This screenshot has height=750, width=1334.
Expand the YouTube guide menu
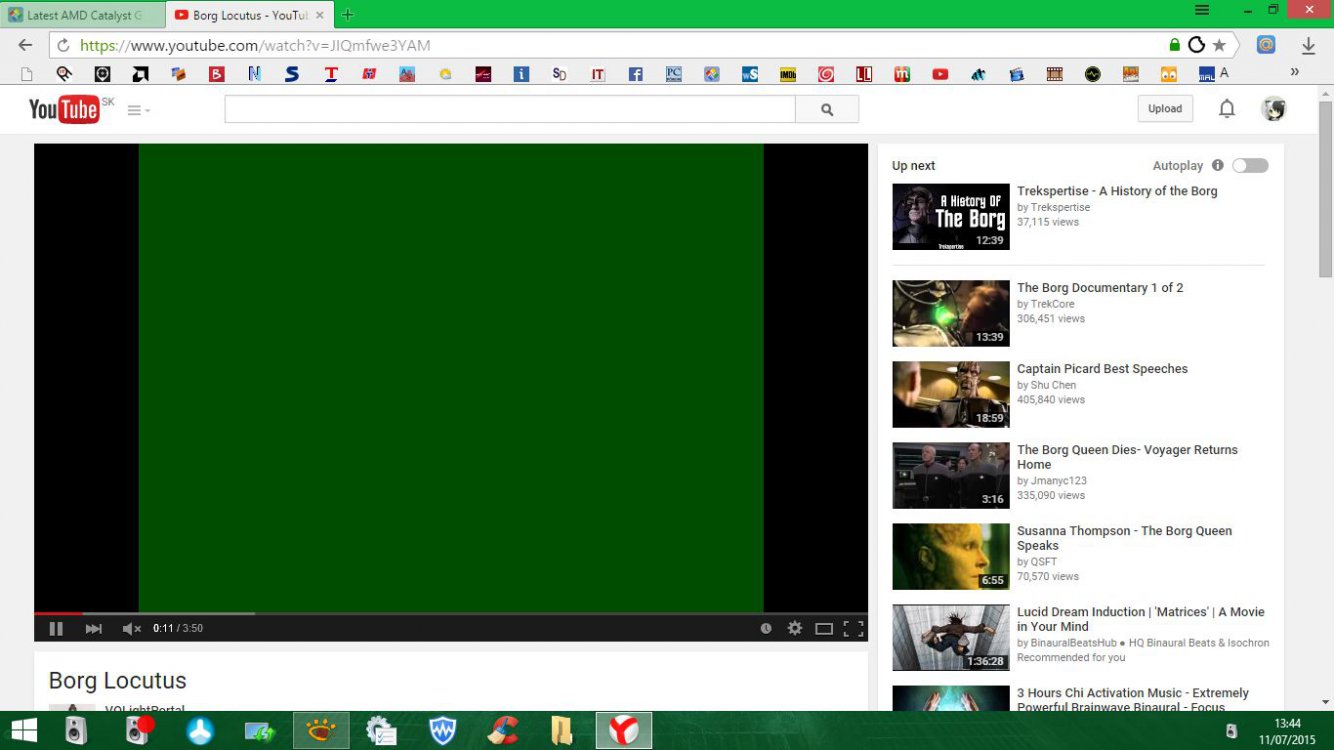pos(138,110)
